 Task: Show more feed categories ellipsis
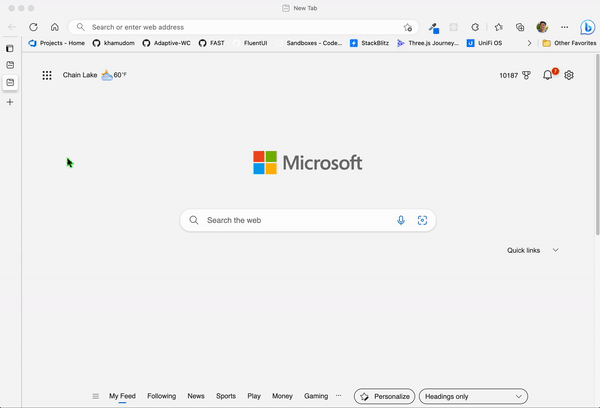click(338, 396)
